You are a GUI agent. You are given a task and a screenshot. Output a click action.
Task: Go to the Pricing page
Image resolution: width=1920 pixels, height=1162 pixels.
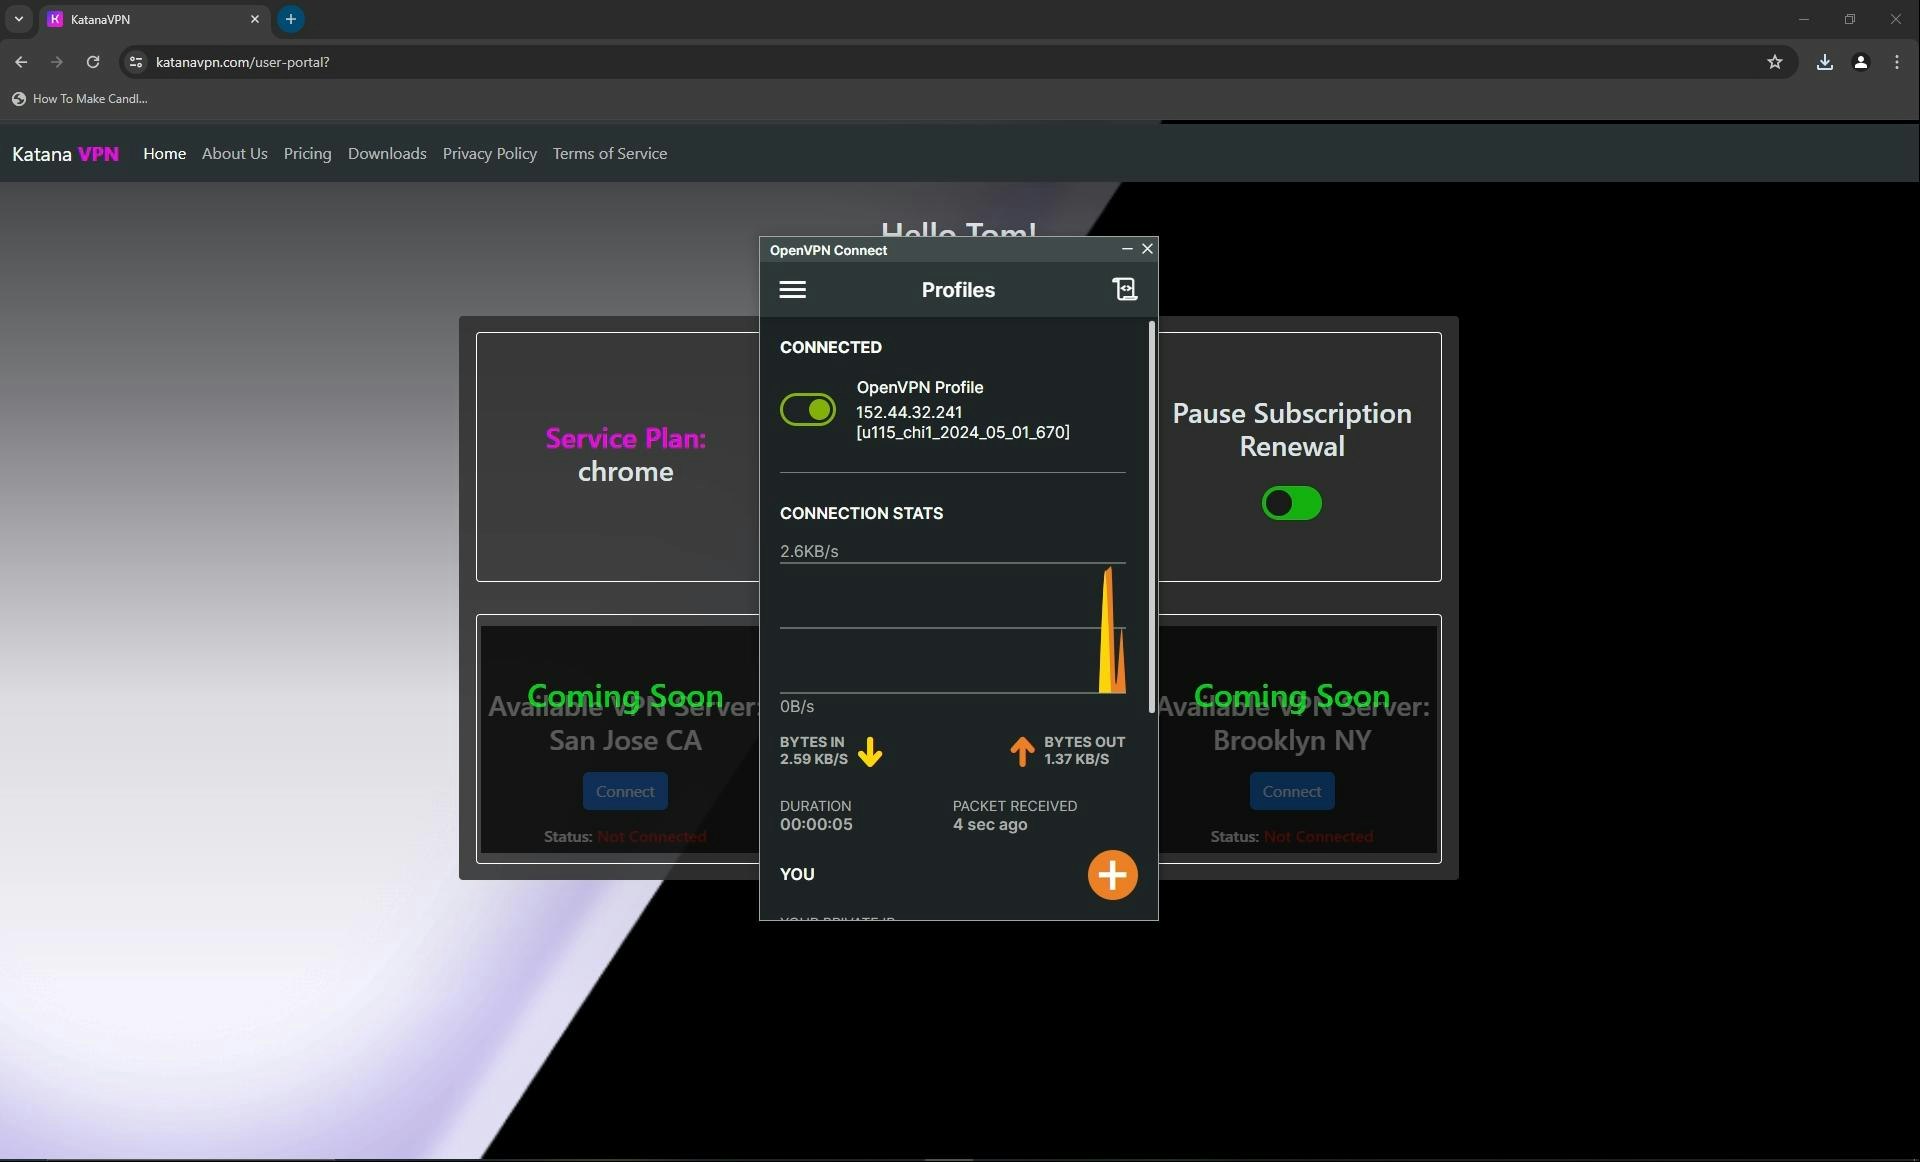[307, 153]
